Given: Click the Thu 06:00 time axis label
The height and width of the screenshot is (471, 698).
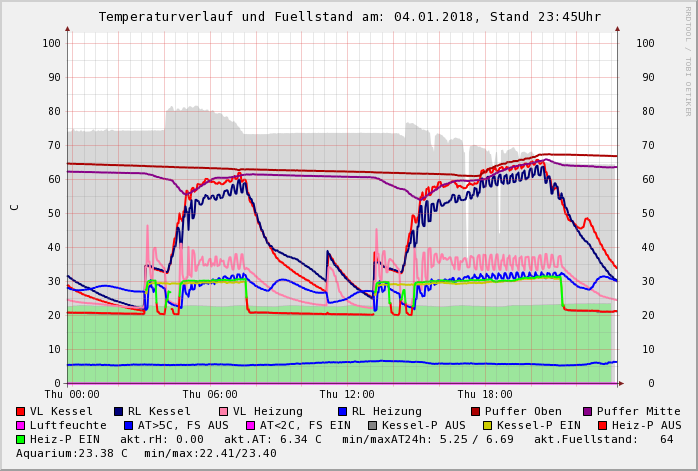Looking at the screenshot, I should point(210,394).
